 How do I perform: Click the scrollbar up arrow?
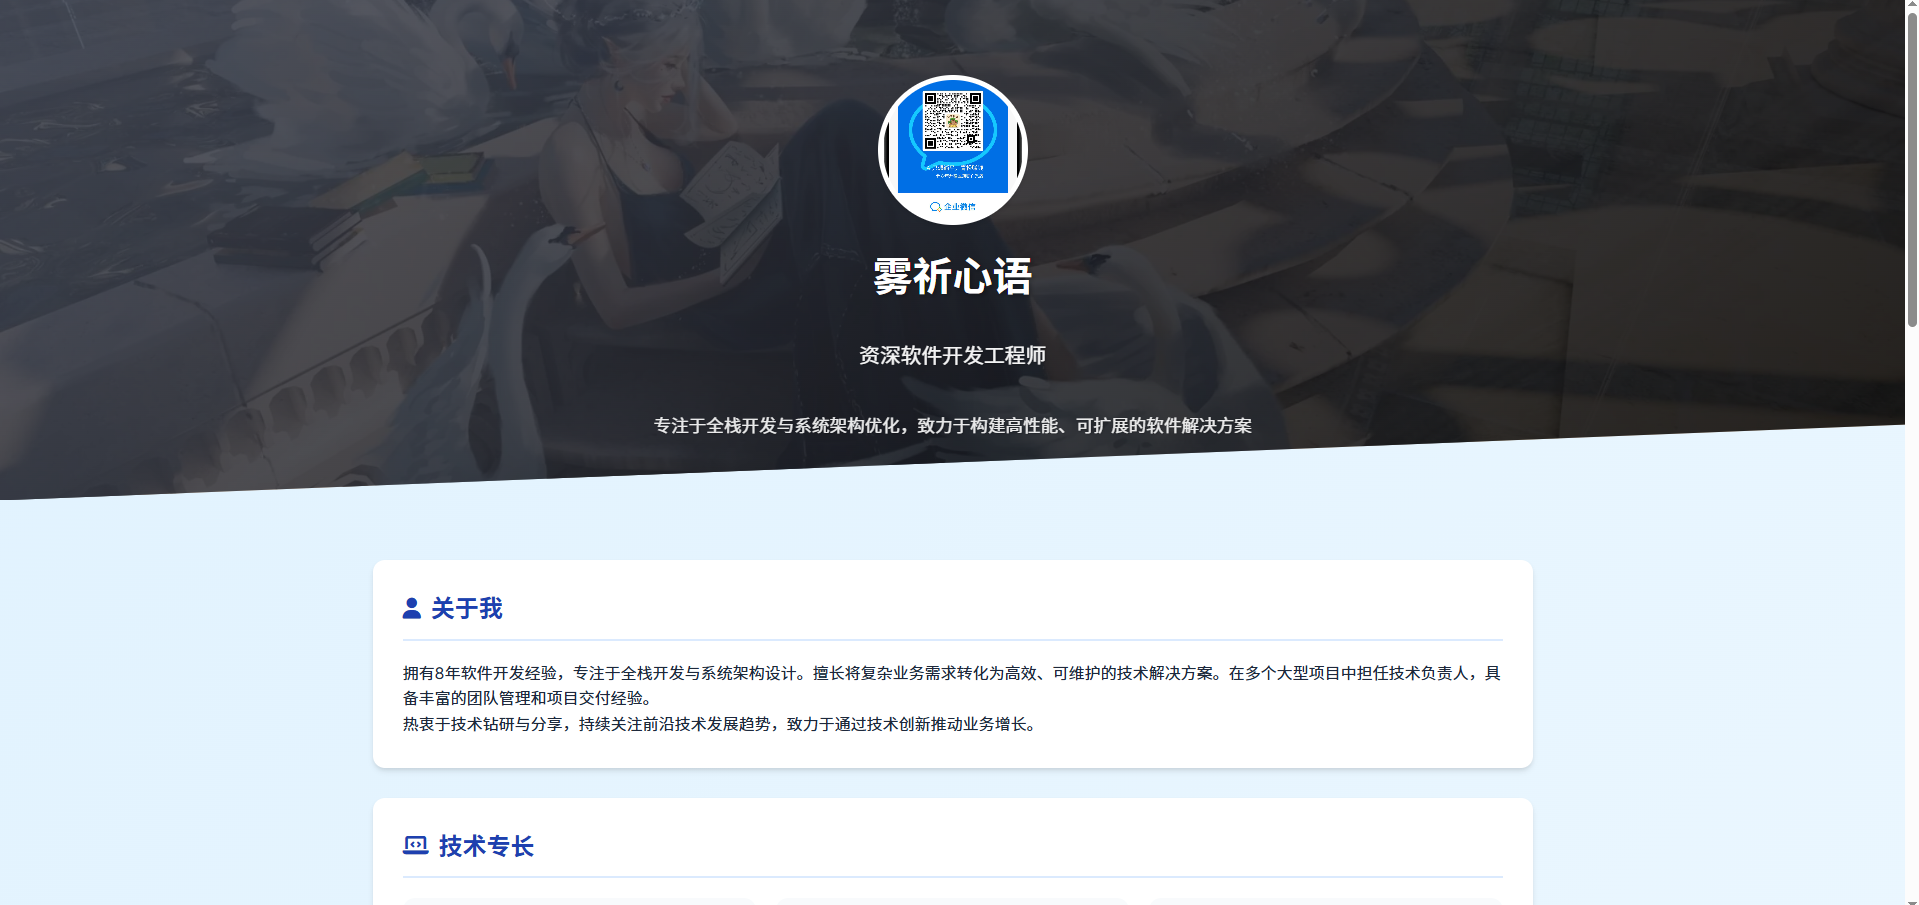[1911, 6]
